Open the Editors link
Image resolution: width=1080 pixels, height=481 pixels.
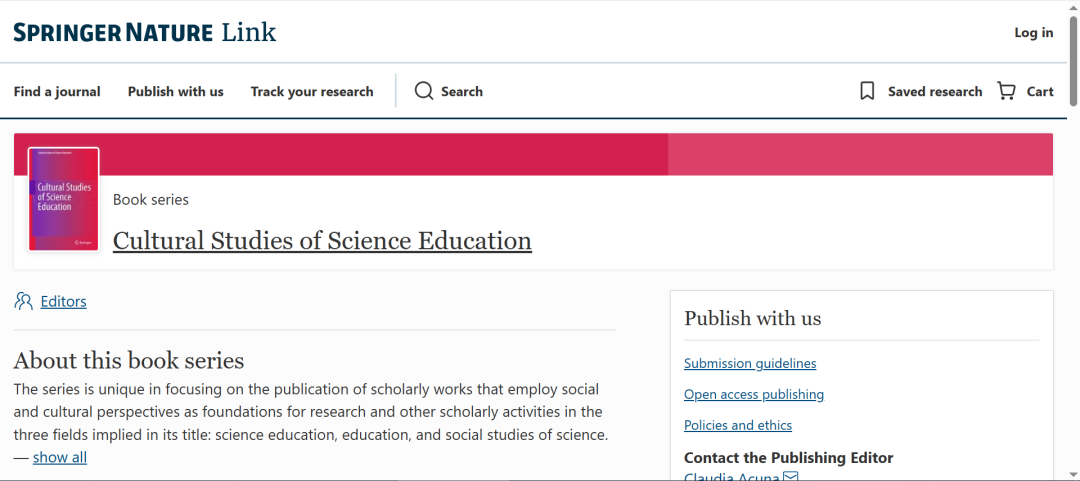click(x=63, y=301)
